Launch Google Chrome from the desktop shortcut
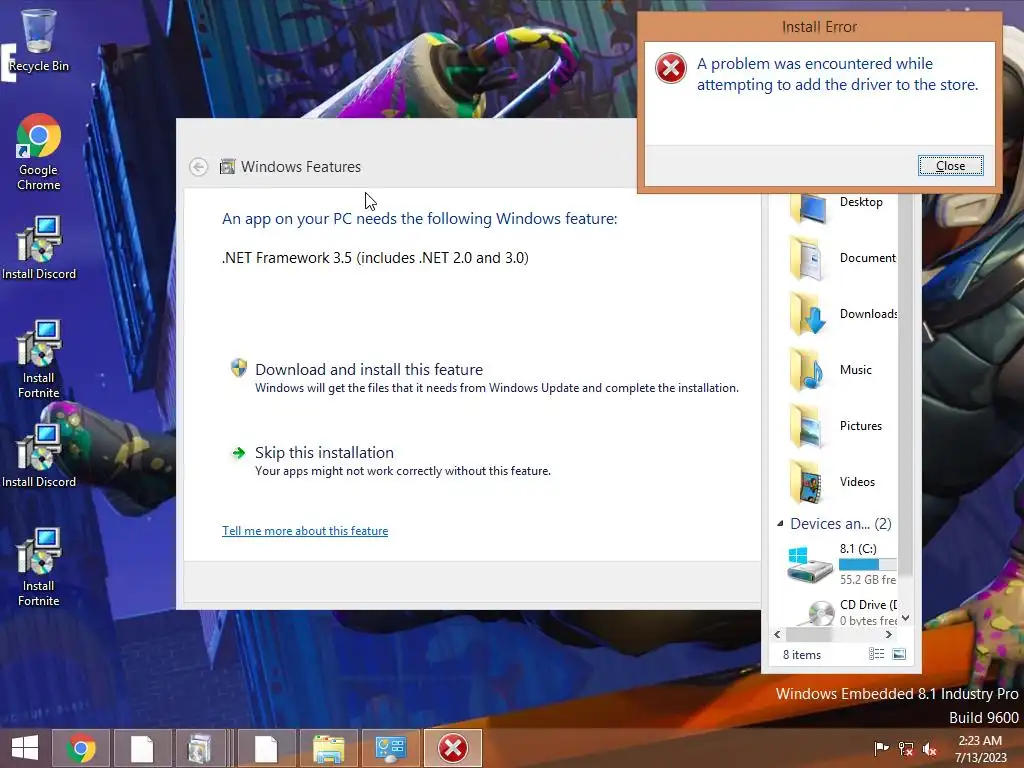Image resolution: width=1024 pixels, height=768 pixels. point(39,152)
